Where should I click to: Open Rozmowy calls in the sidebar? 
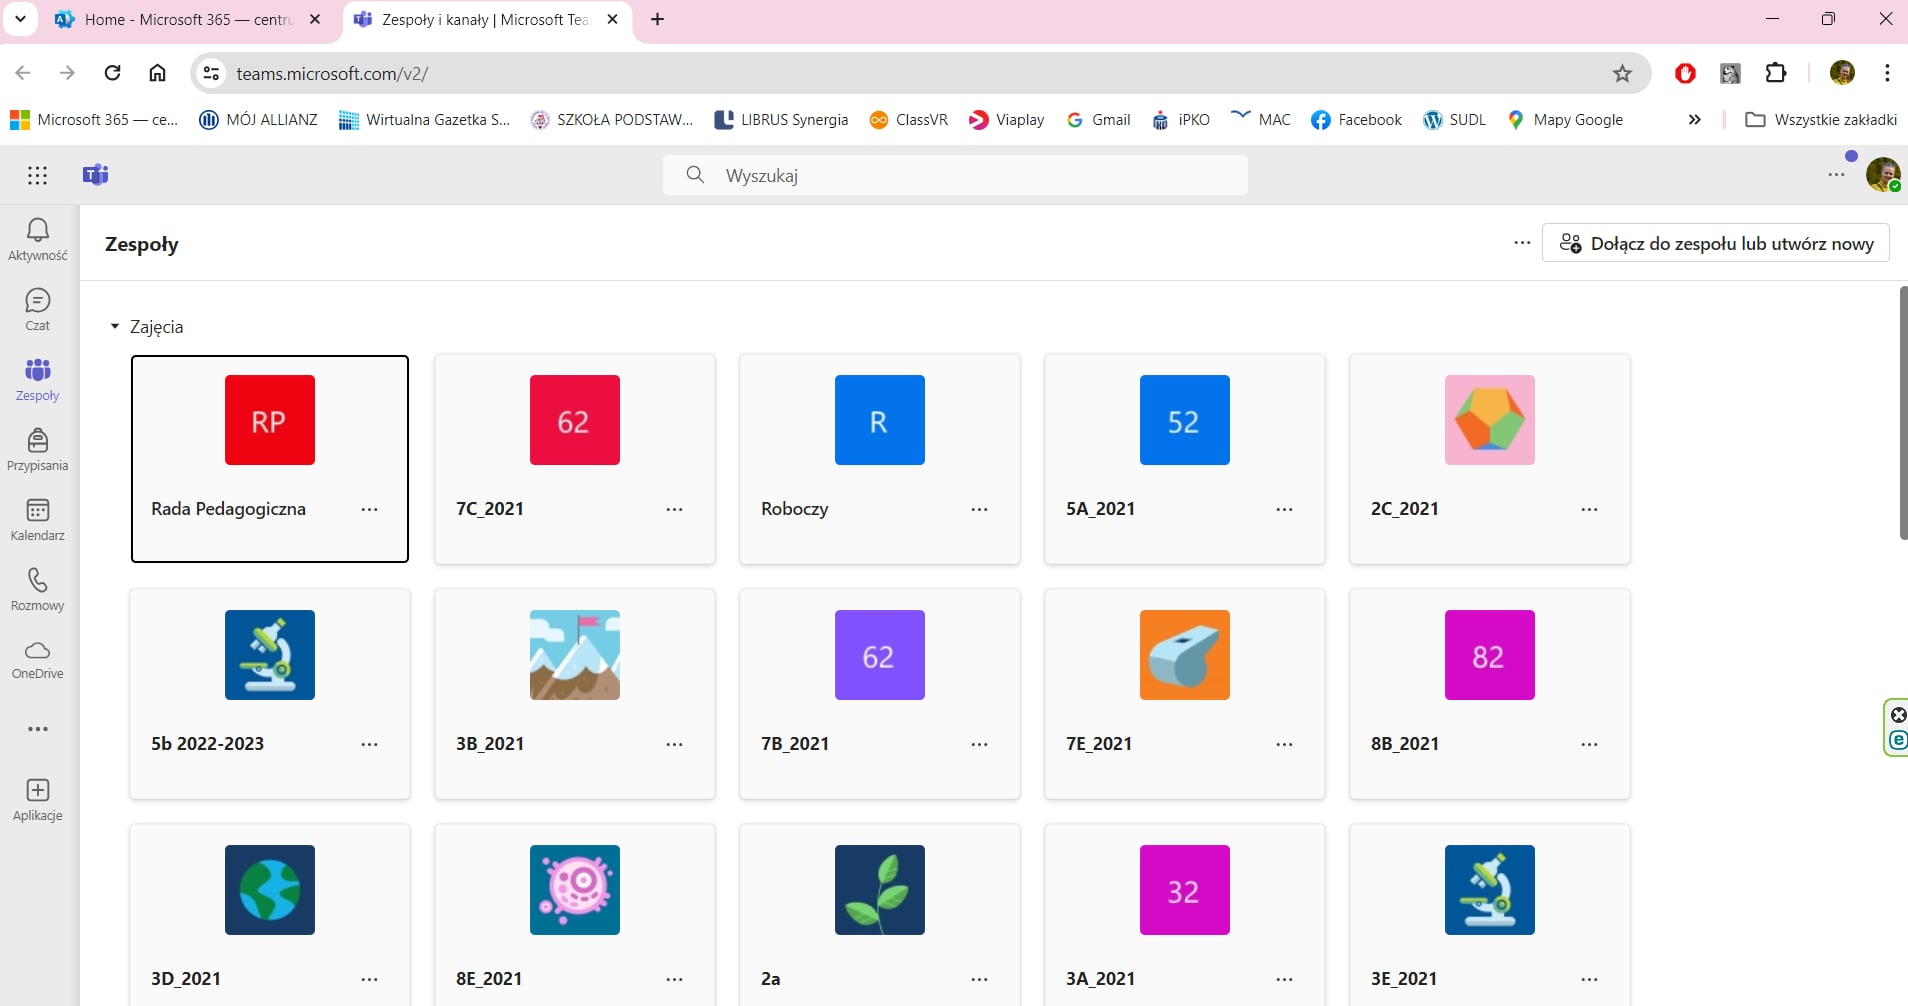37,590
